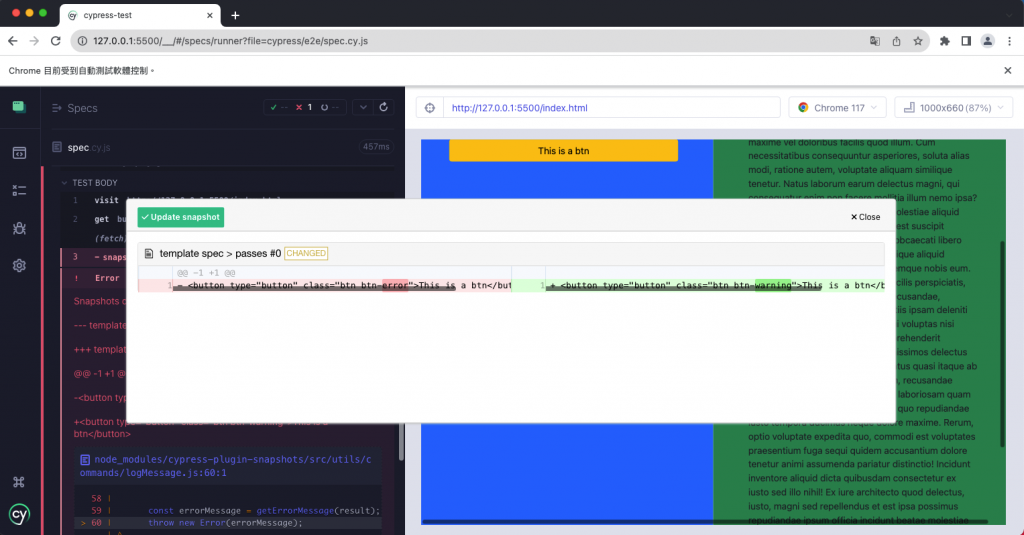Open Cypress settings gear icon
The image size is (1024, 535).
(x=19, y=265)
